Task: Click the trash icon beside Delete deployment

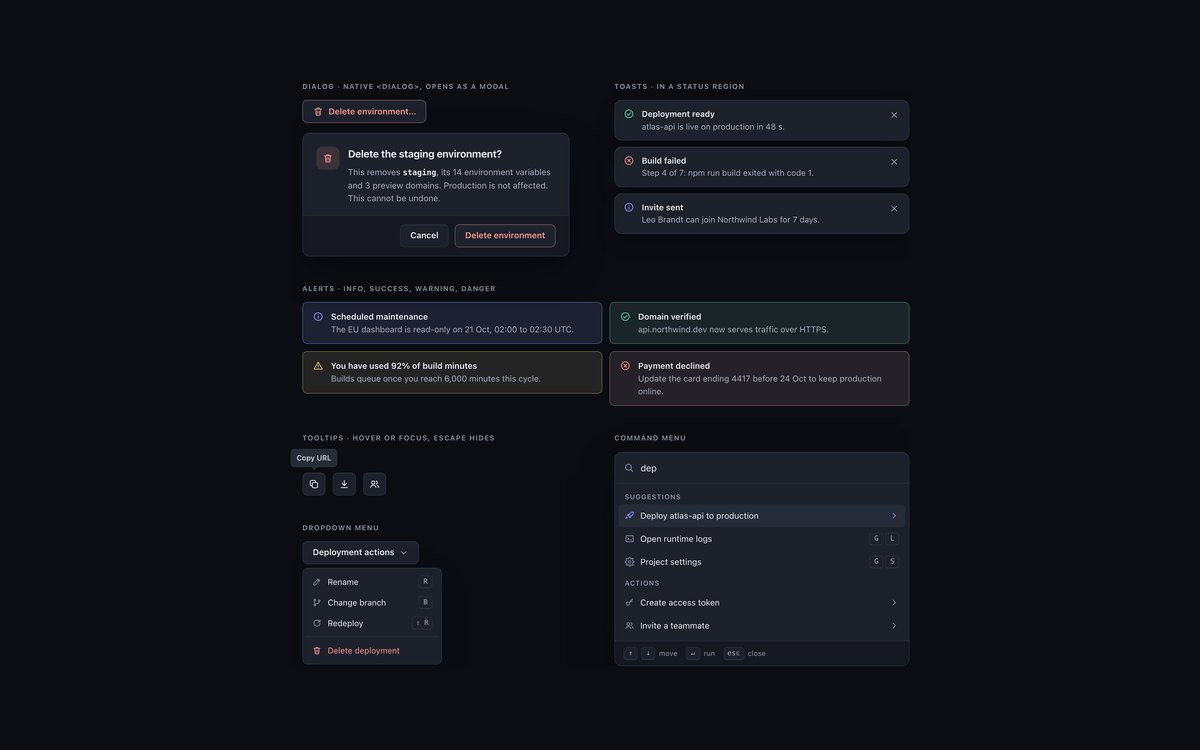Action: pos(317,651)
